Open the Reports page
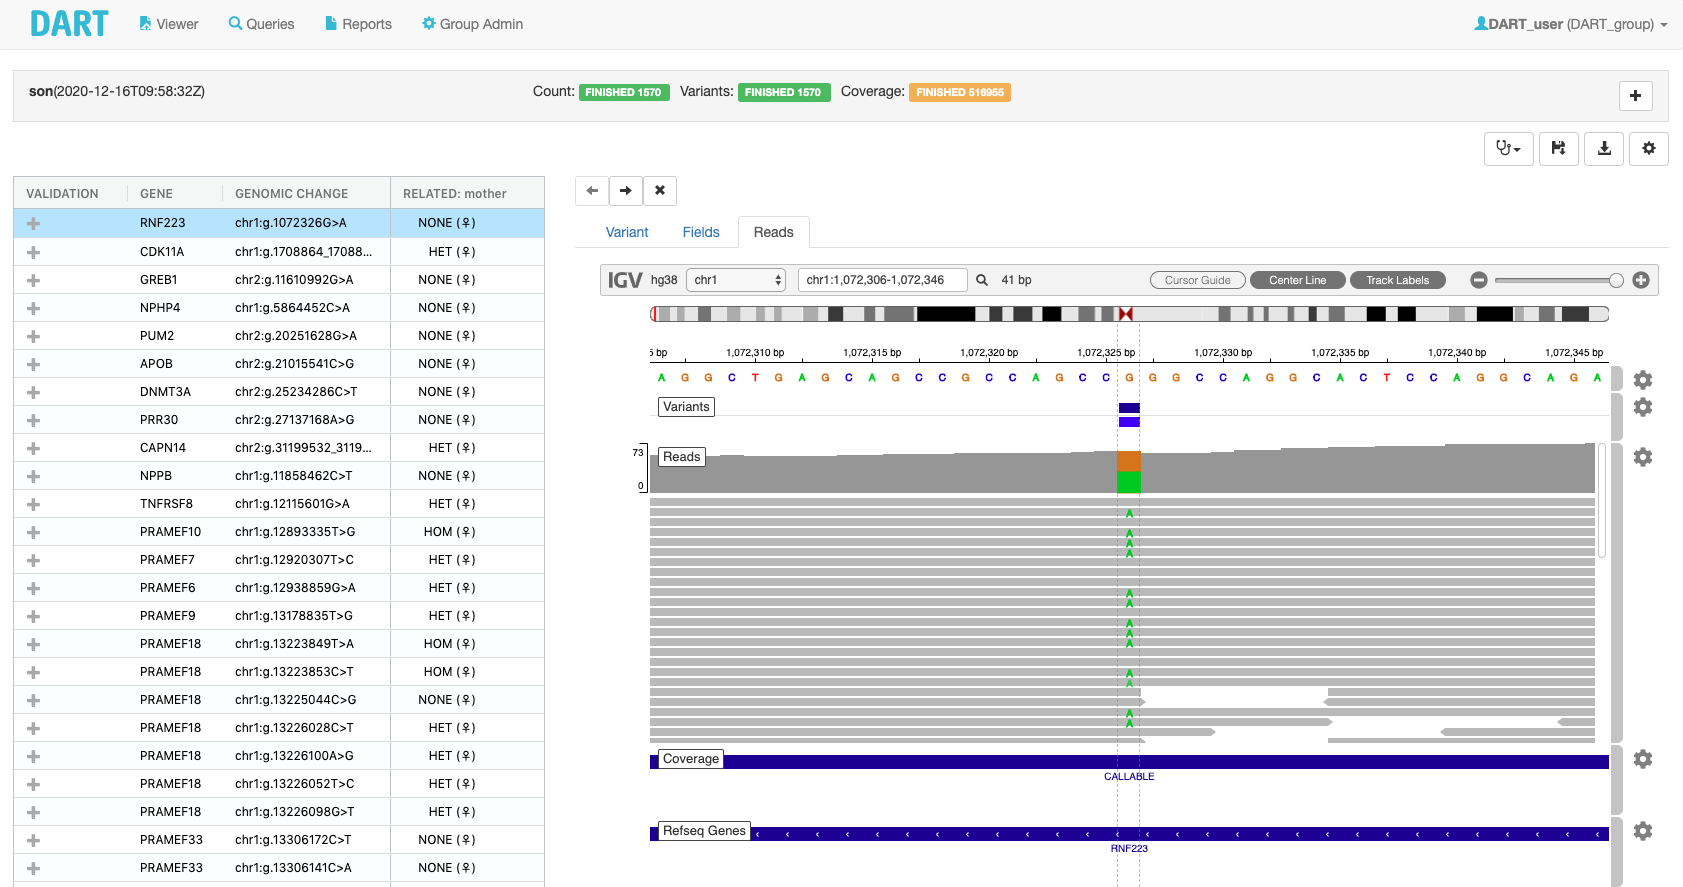The width and height of the screenshot is (1683, 887). (358, 24)
